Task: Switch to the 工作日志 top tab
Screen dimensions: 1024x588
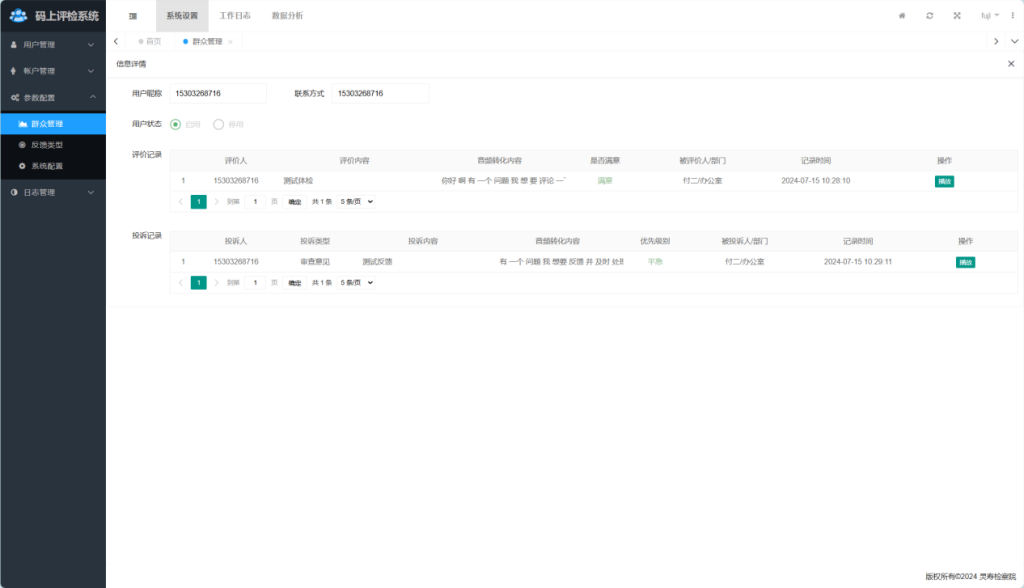Action: (235, 16)
